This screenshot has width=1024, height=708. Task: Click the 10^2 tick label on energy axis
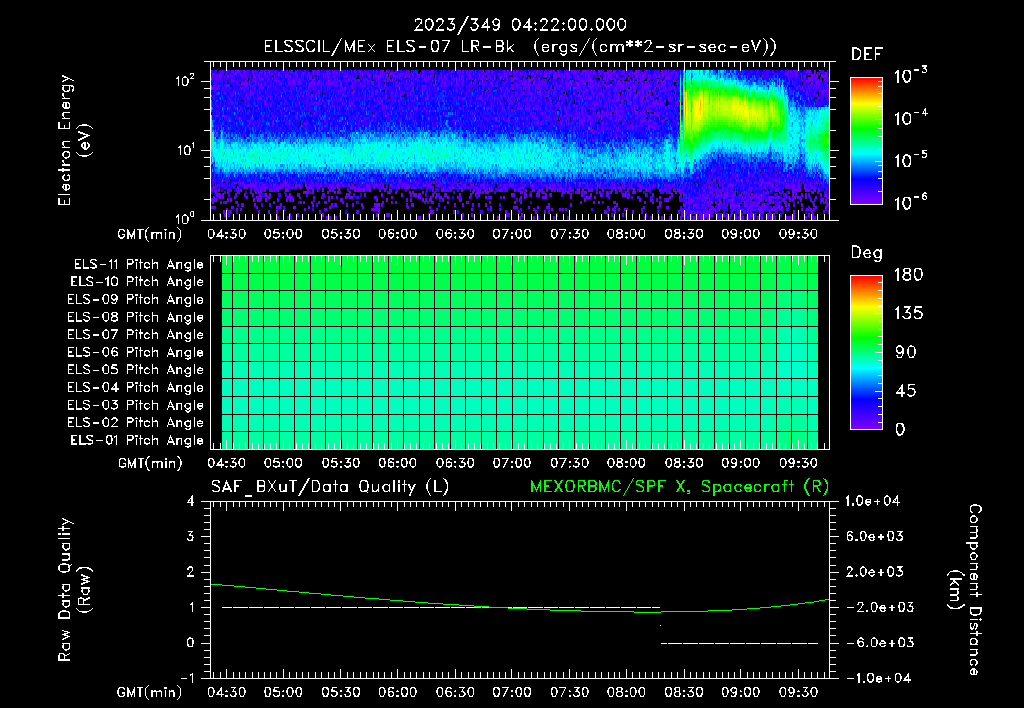pyautogui.click(x=185, y=81)
